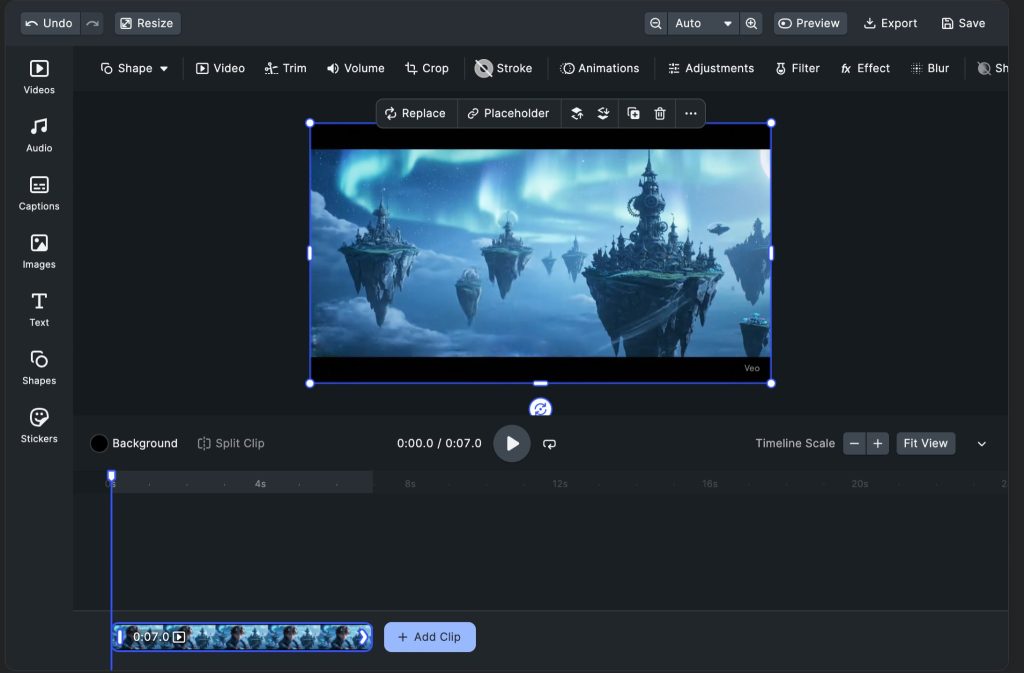Open the Resize canvas option
Image resolution: width=1024 pixels, height=673 pixels.
148,23
